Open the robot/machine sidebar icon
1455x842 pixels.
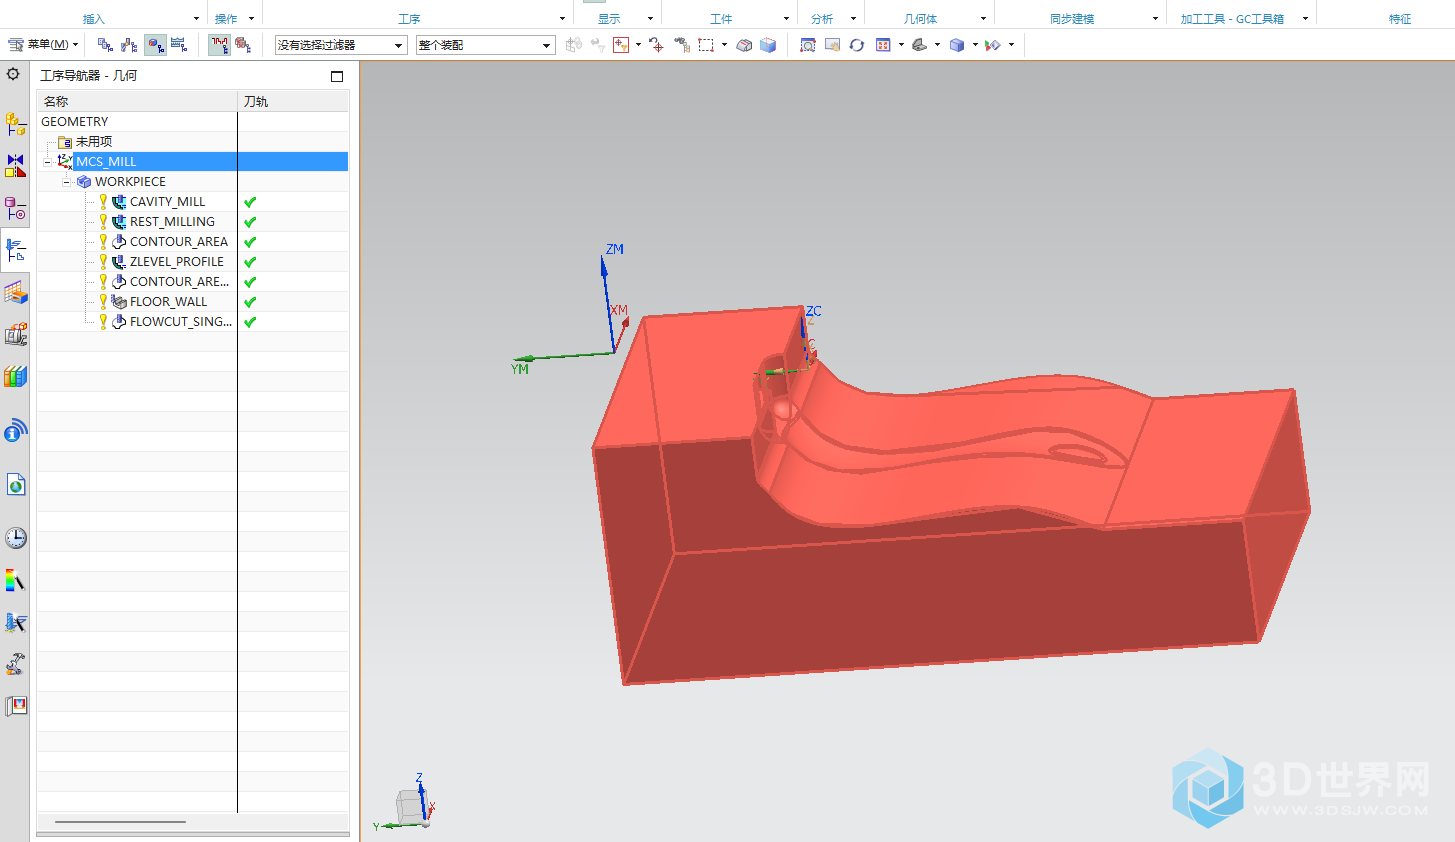coord(15,664)
